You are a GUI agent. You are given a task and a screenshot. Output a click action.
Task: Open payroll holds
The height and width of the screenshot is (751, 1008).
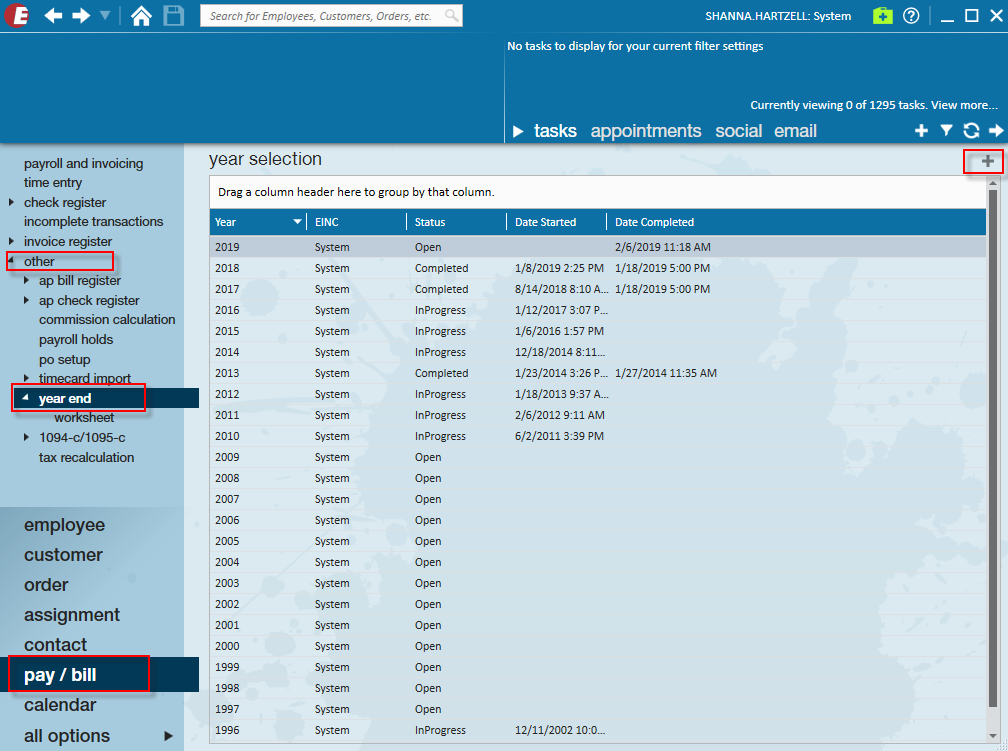coord(76,339)
